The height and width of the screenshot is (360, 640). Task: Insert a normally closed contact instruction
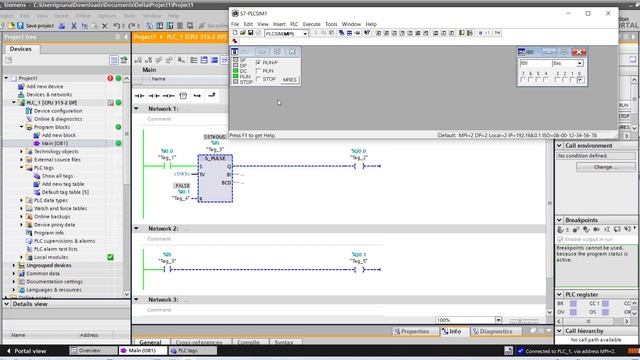[x=154, y=96]
